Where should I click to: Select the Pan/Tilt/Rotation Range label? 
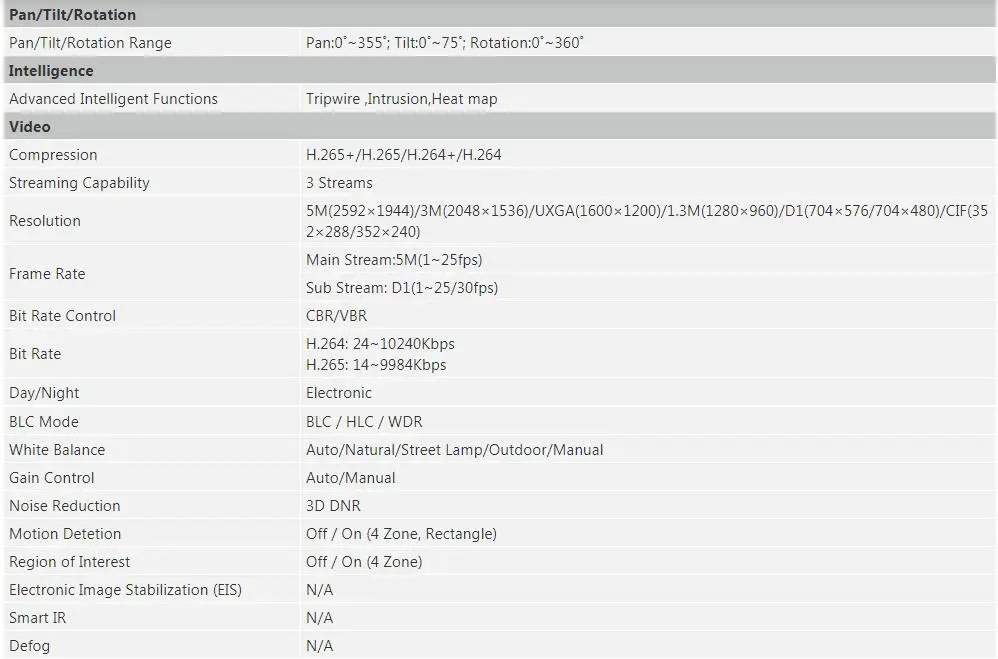pos(90,43)
